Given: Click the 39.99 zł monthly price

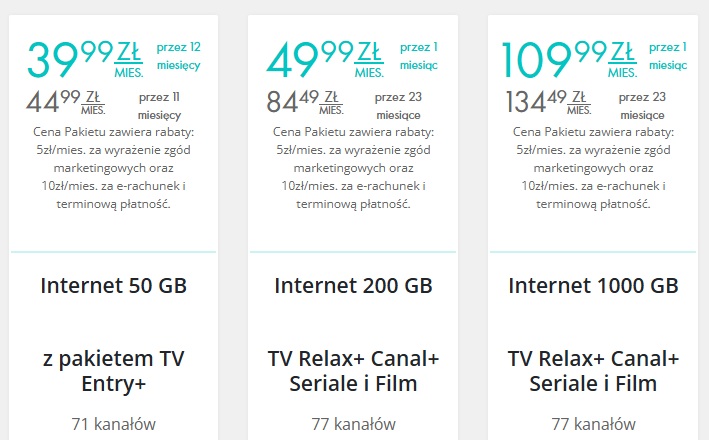Looking at the screenshot, I should click(x=85, y=59).
